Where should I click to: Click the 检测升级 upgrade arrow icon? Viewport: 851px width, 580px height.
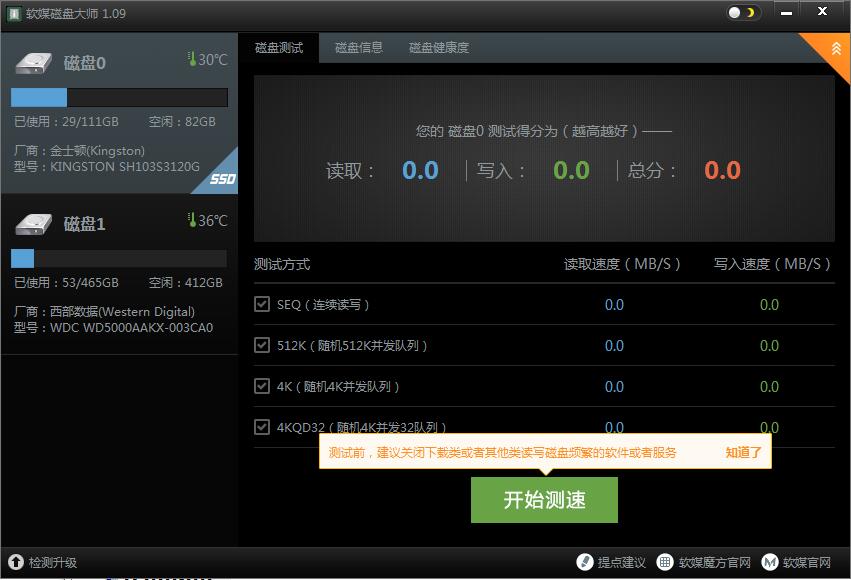pos(18,562)
